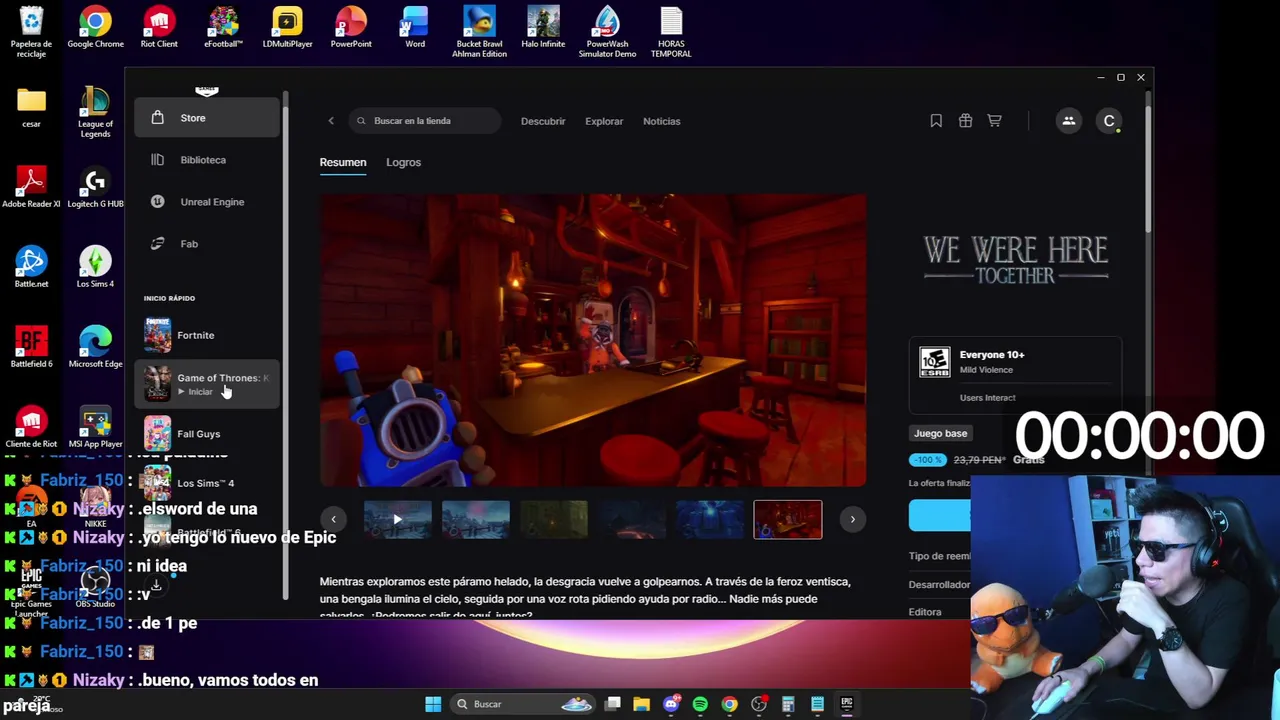
Task: Go back with the store back arrow
Action: (331, 121)
